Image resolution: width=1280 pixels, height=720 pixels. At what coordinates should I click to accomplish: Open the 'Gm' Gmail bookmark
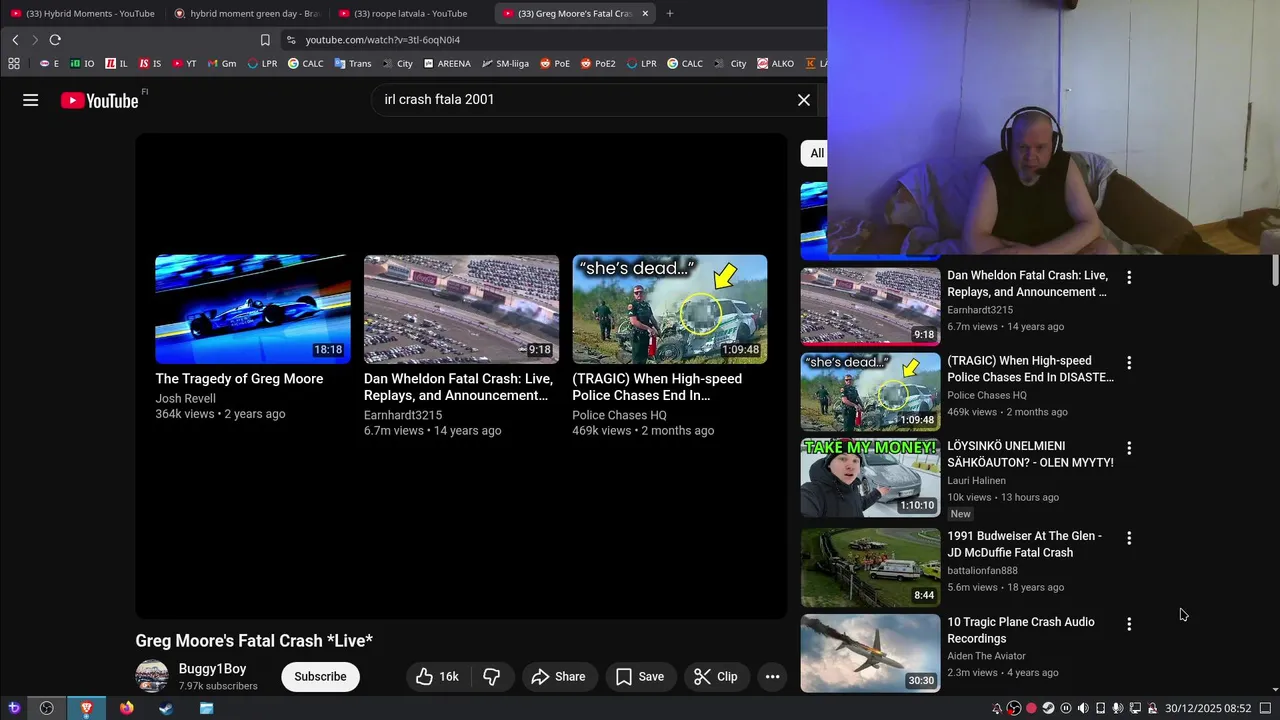[x=222, y=63]
